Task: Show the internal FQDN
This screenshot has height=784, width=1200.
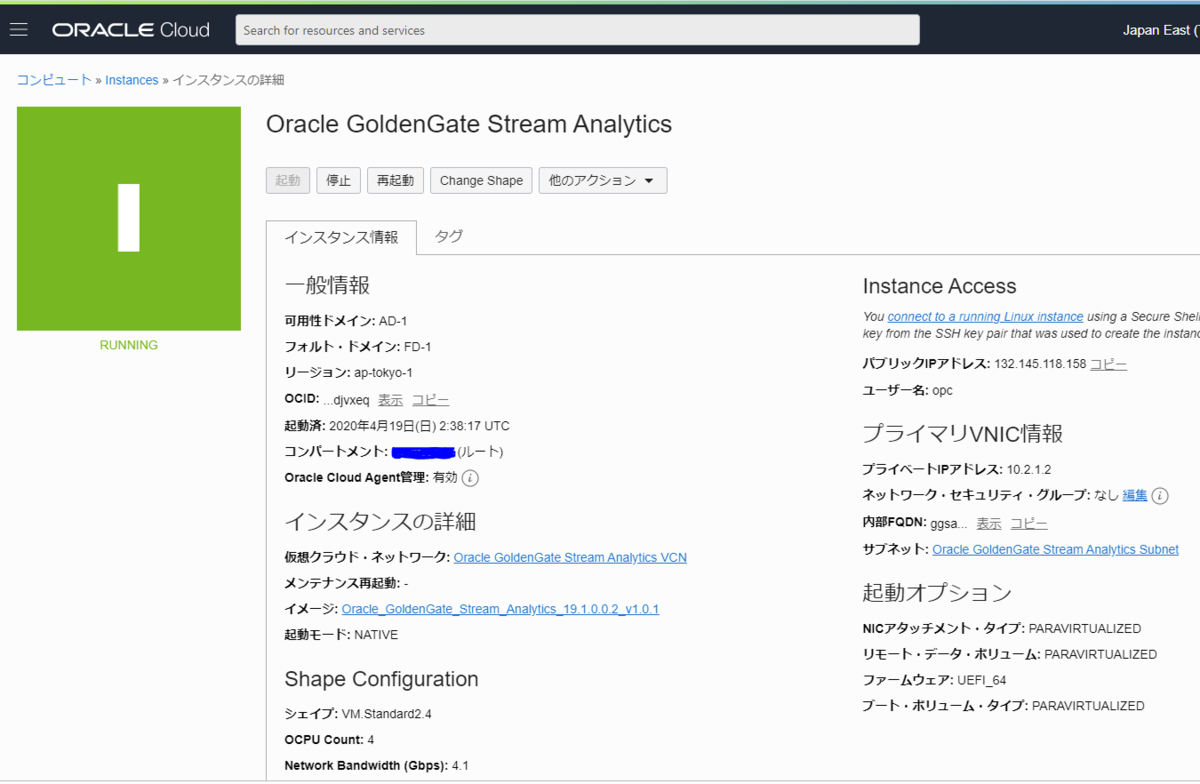Action: (989, 524)
